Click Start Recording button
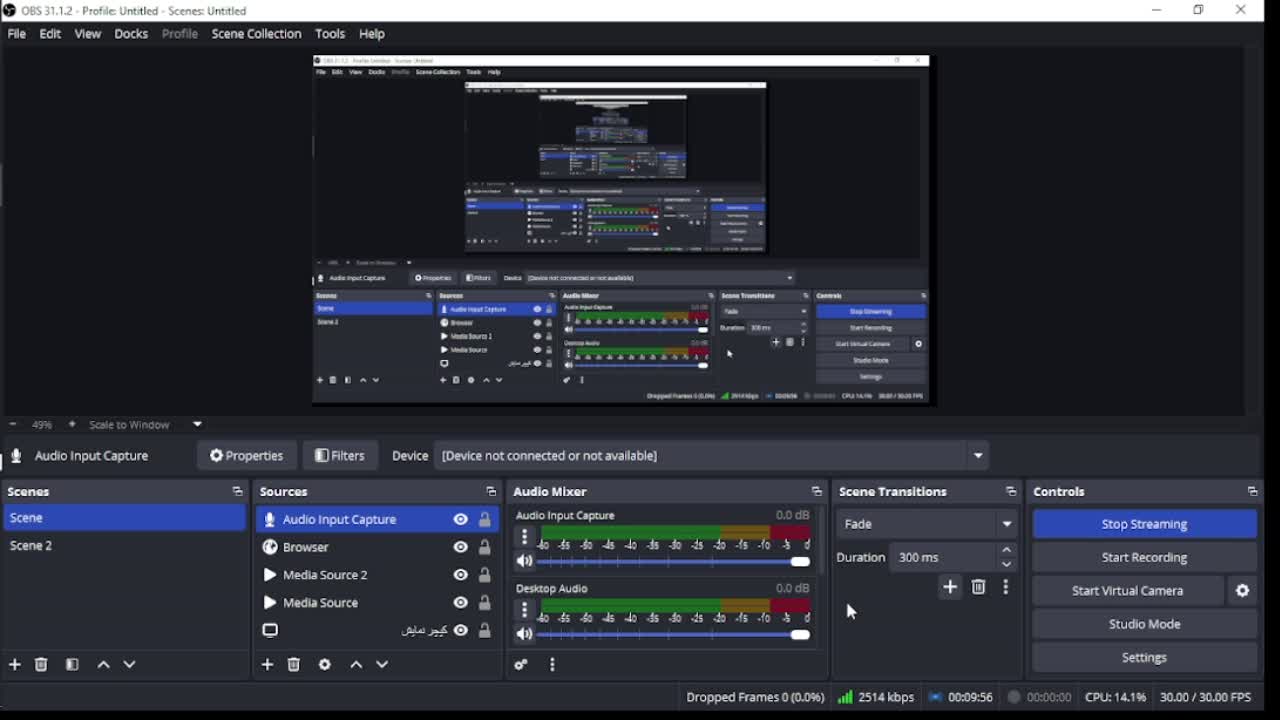The width and height of the screenshot is (1280, 720). [1144, 557]
